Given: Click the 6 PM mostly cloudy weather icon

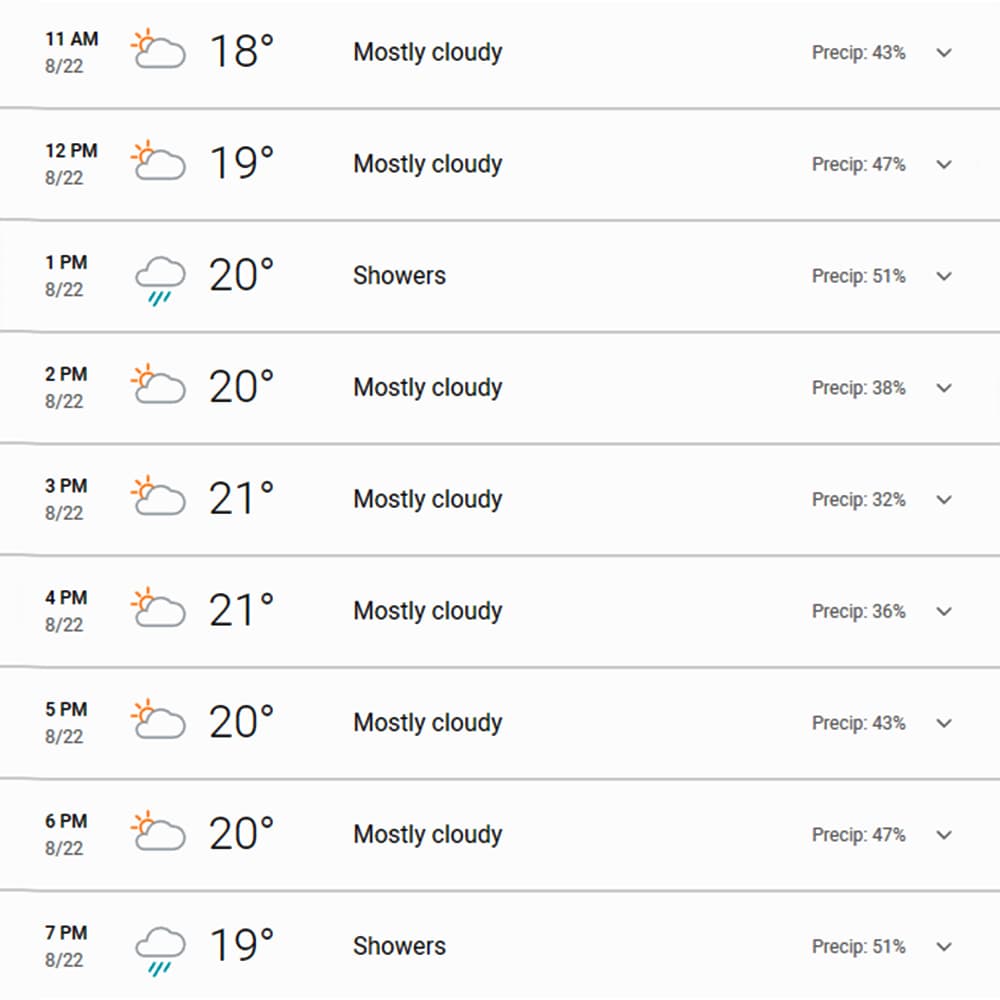Looking at the screenshot, I should (158, 831).
